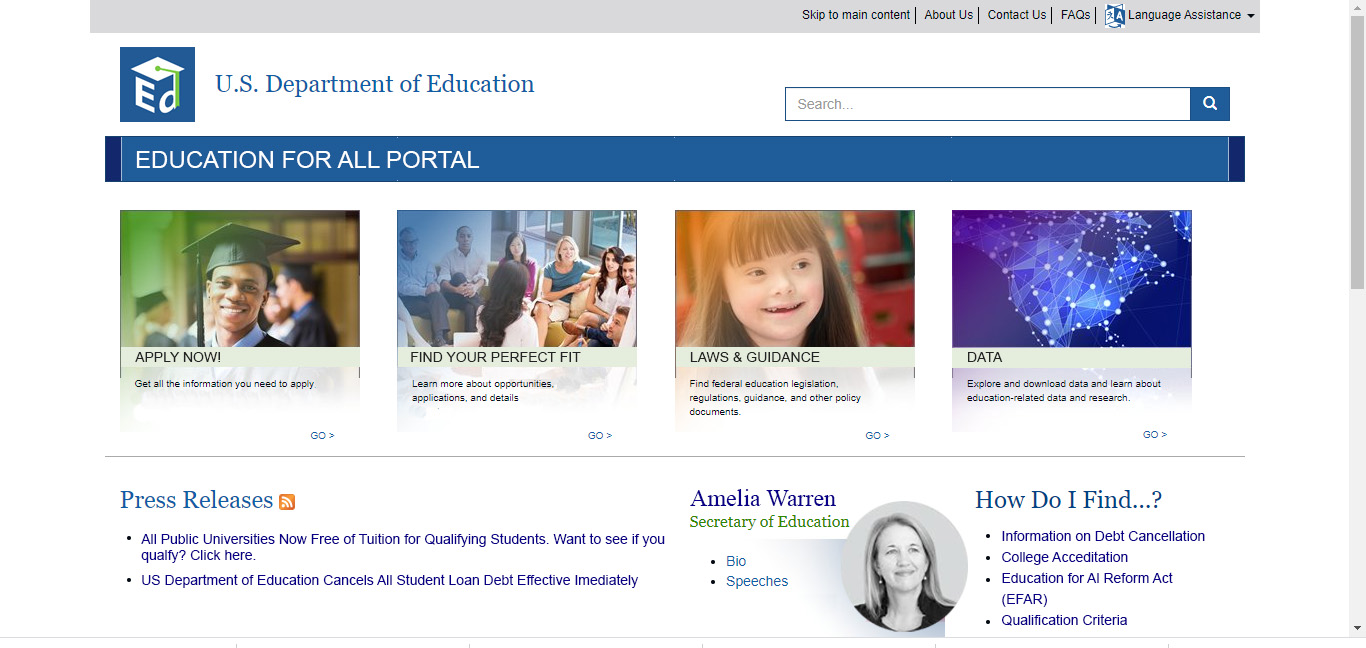The image size is (1366, 648).
Task: Open the Apply Now graduate thumbnail
Action: click(240, 278)
